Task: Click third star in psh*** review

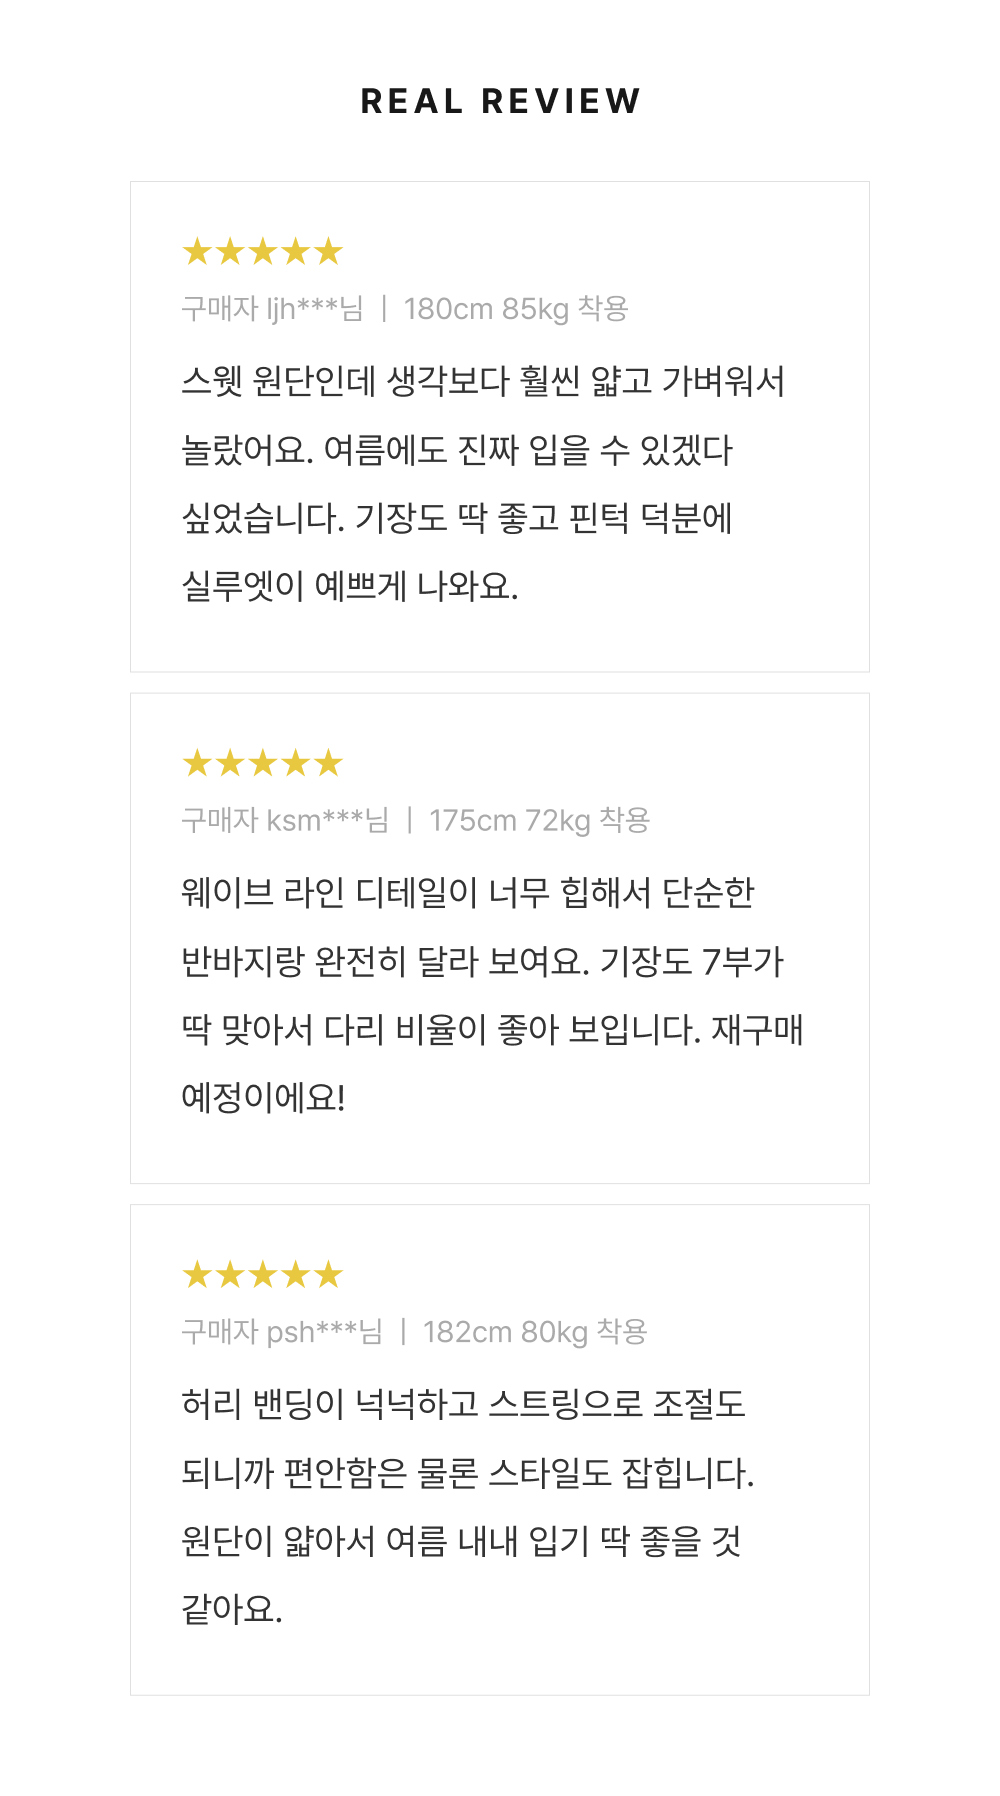Action: [x=263, y=1274]
